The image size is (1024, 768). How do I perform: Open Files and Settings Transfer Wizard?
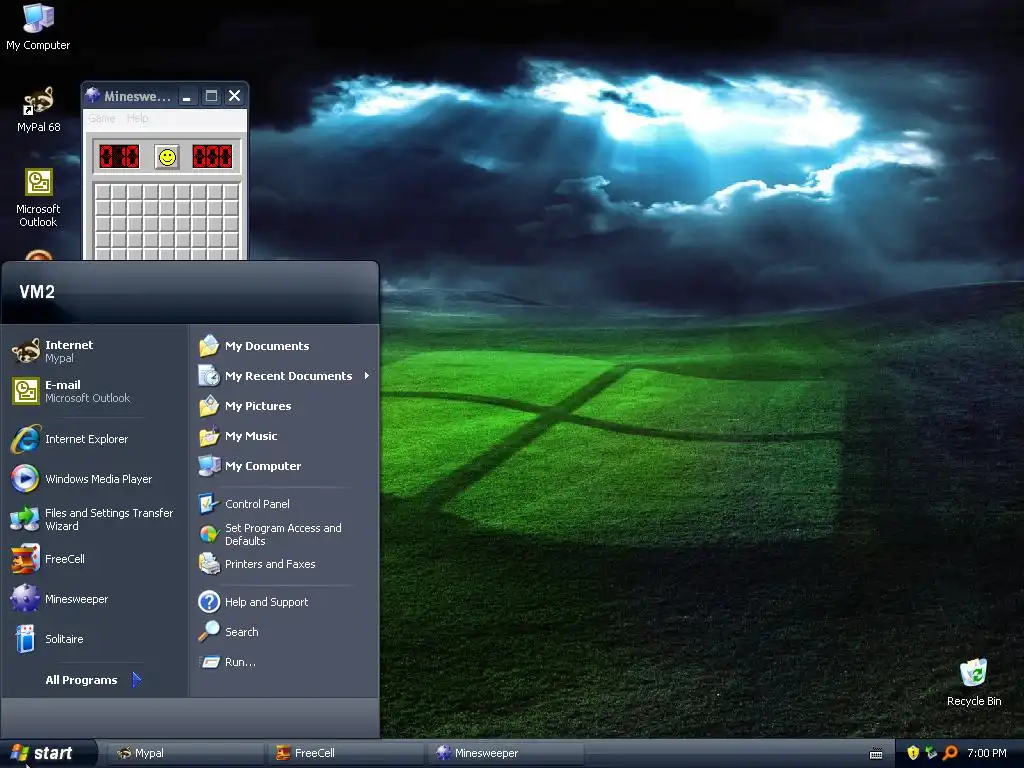95,519
